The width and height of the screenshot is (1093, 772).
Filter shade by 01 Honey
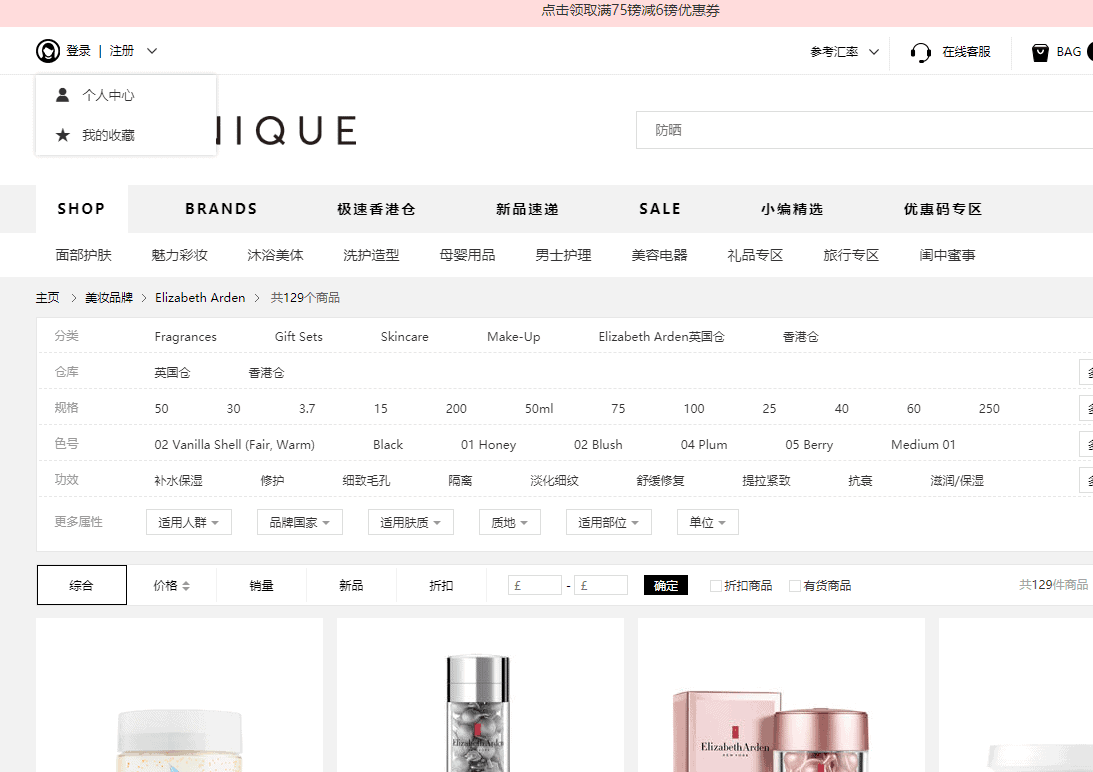[x=489, y=445]
